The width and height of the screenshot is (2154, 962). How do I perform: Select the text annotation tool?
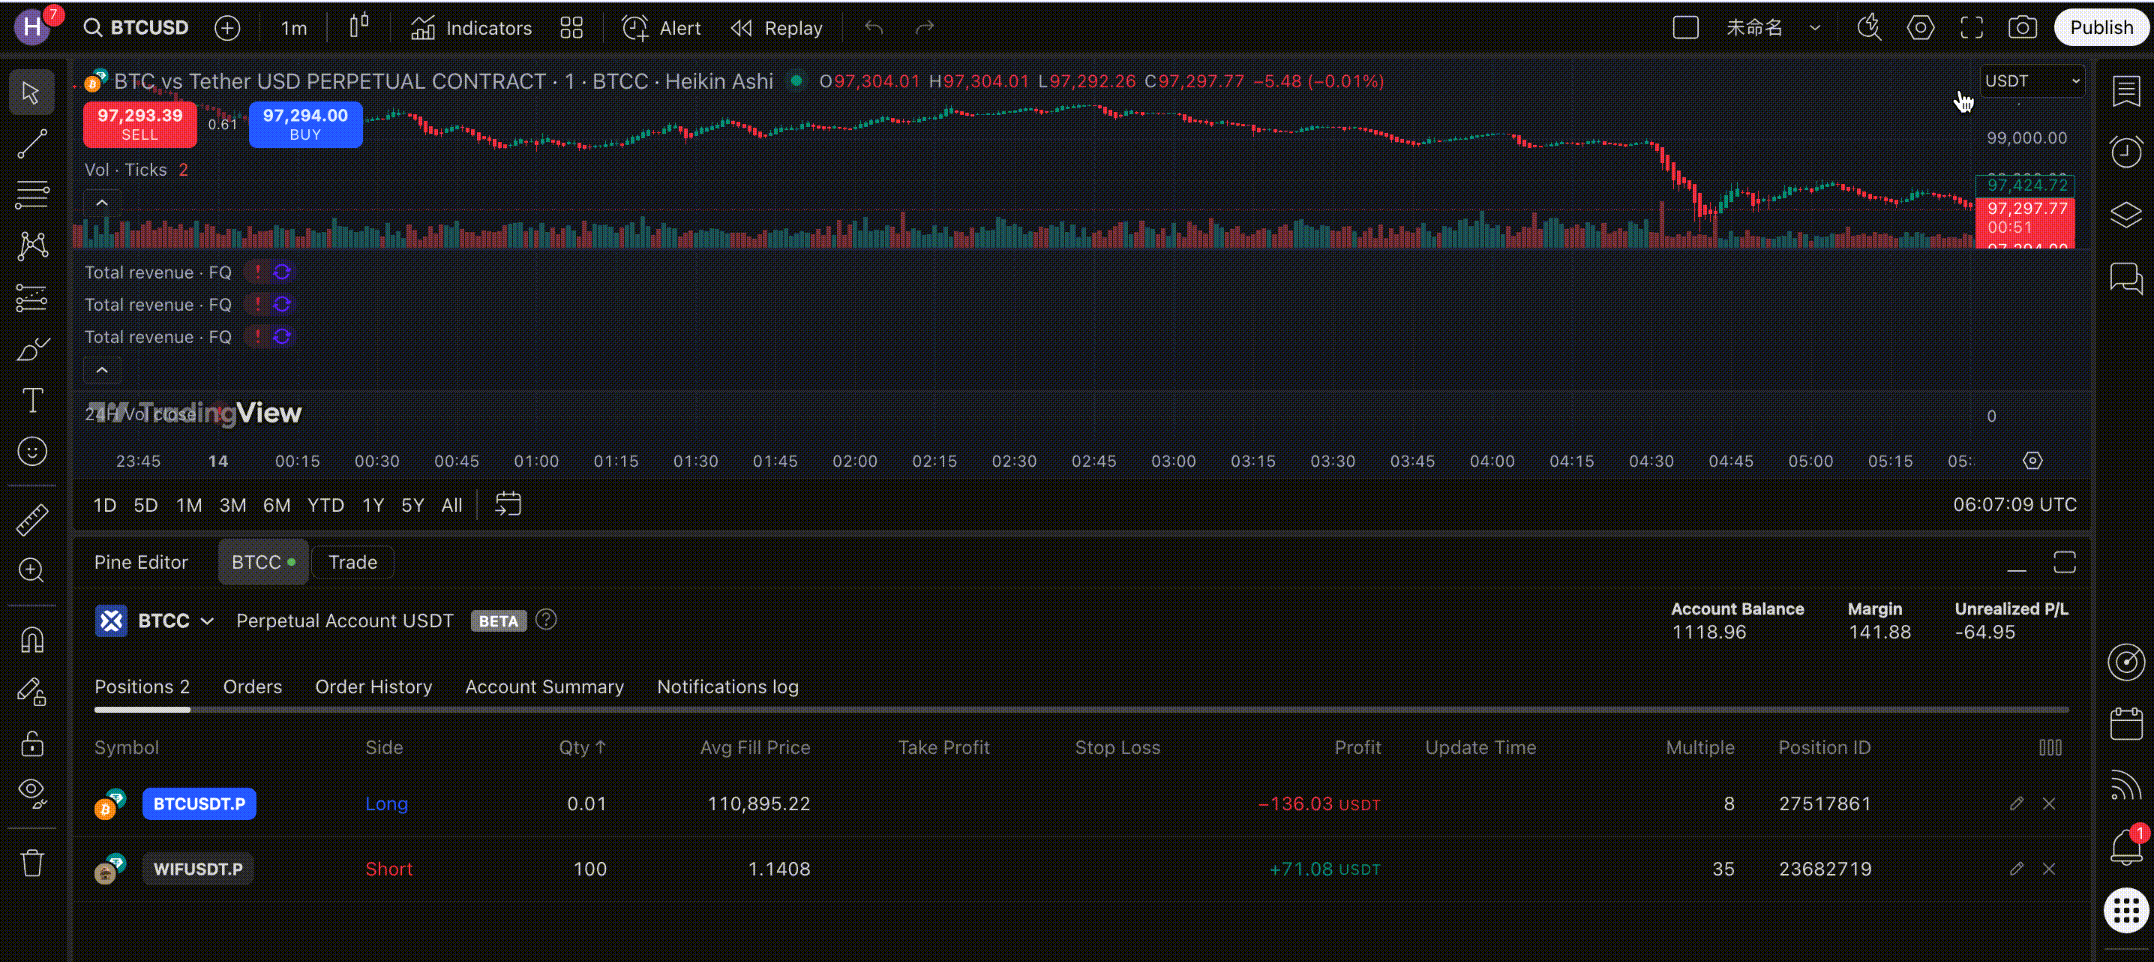[x=32, y=401]
